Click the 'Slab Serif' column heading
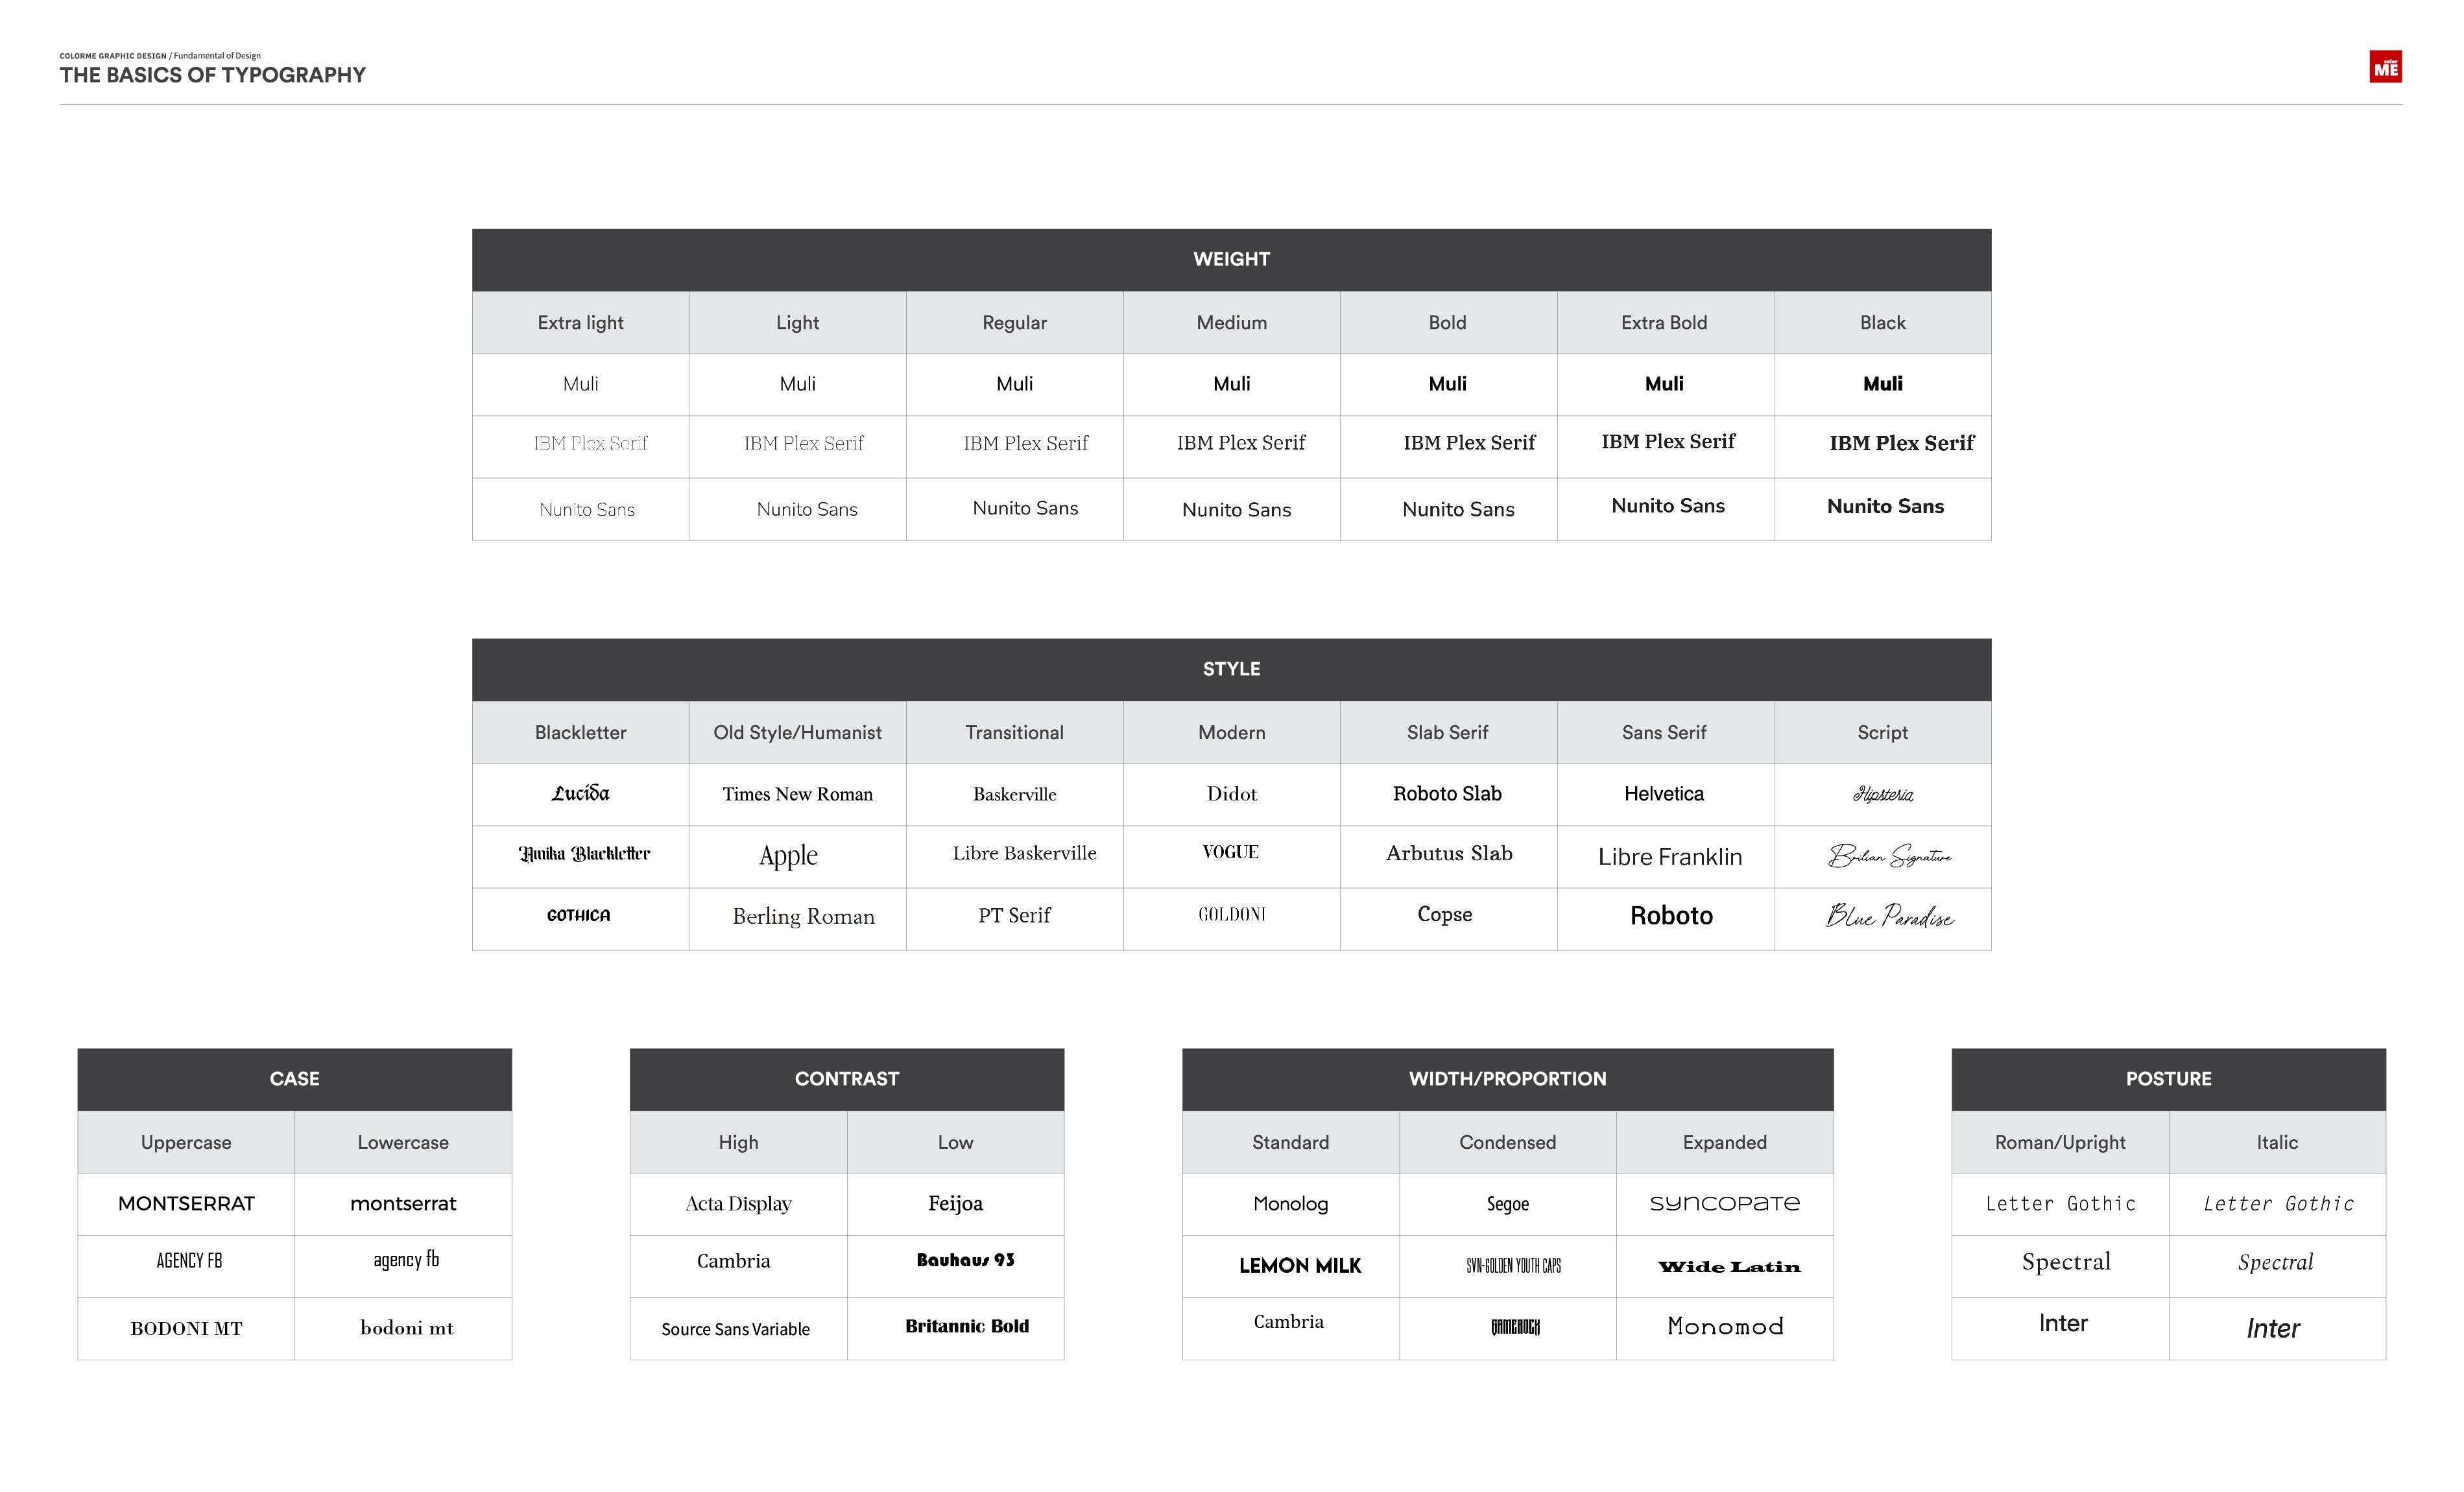The width and height of the screenshot is (2464, 1492). click(1447, 733)
